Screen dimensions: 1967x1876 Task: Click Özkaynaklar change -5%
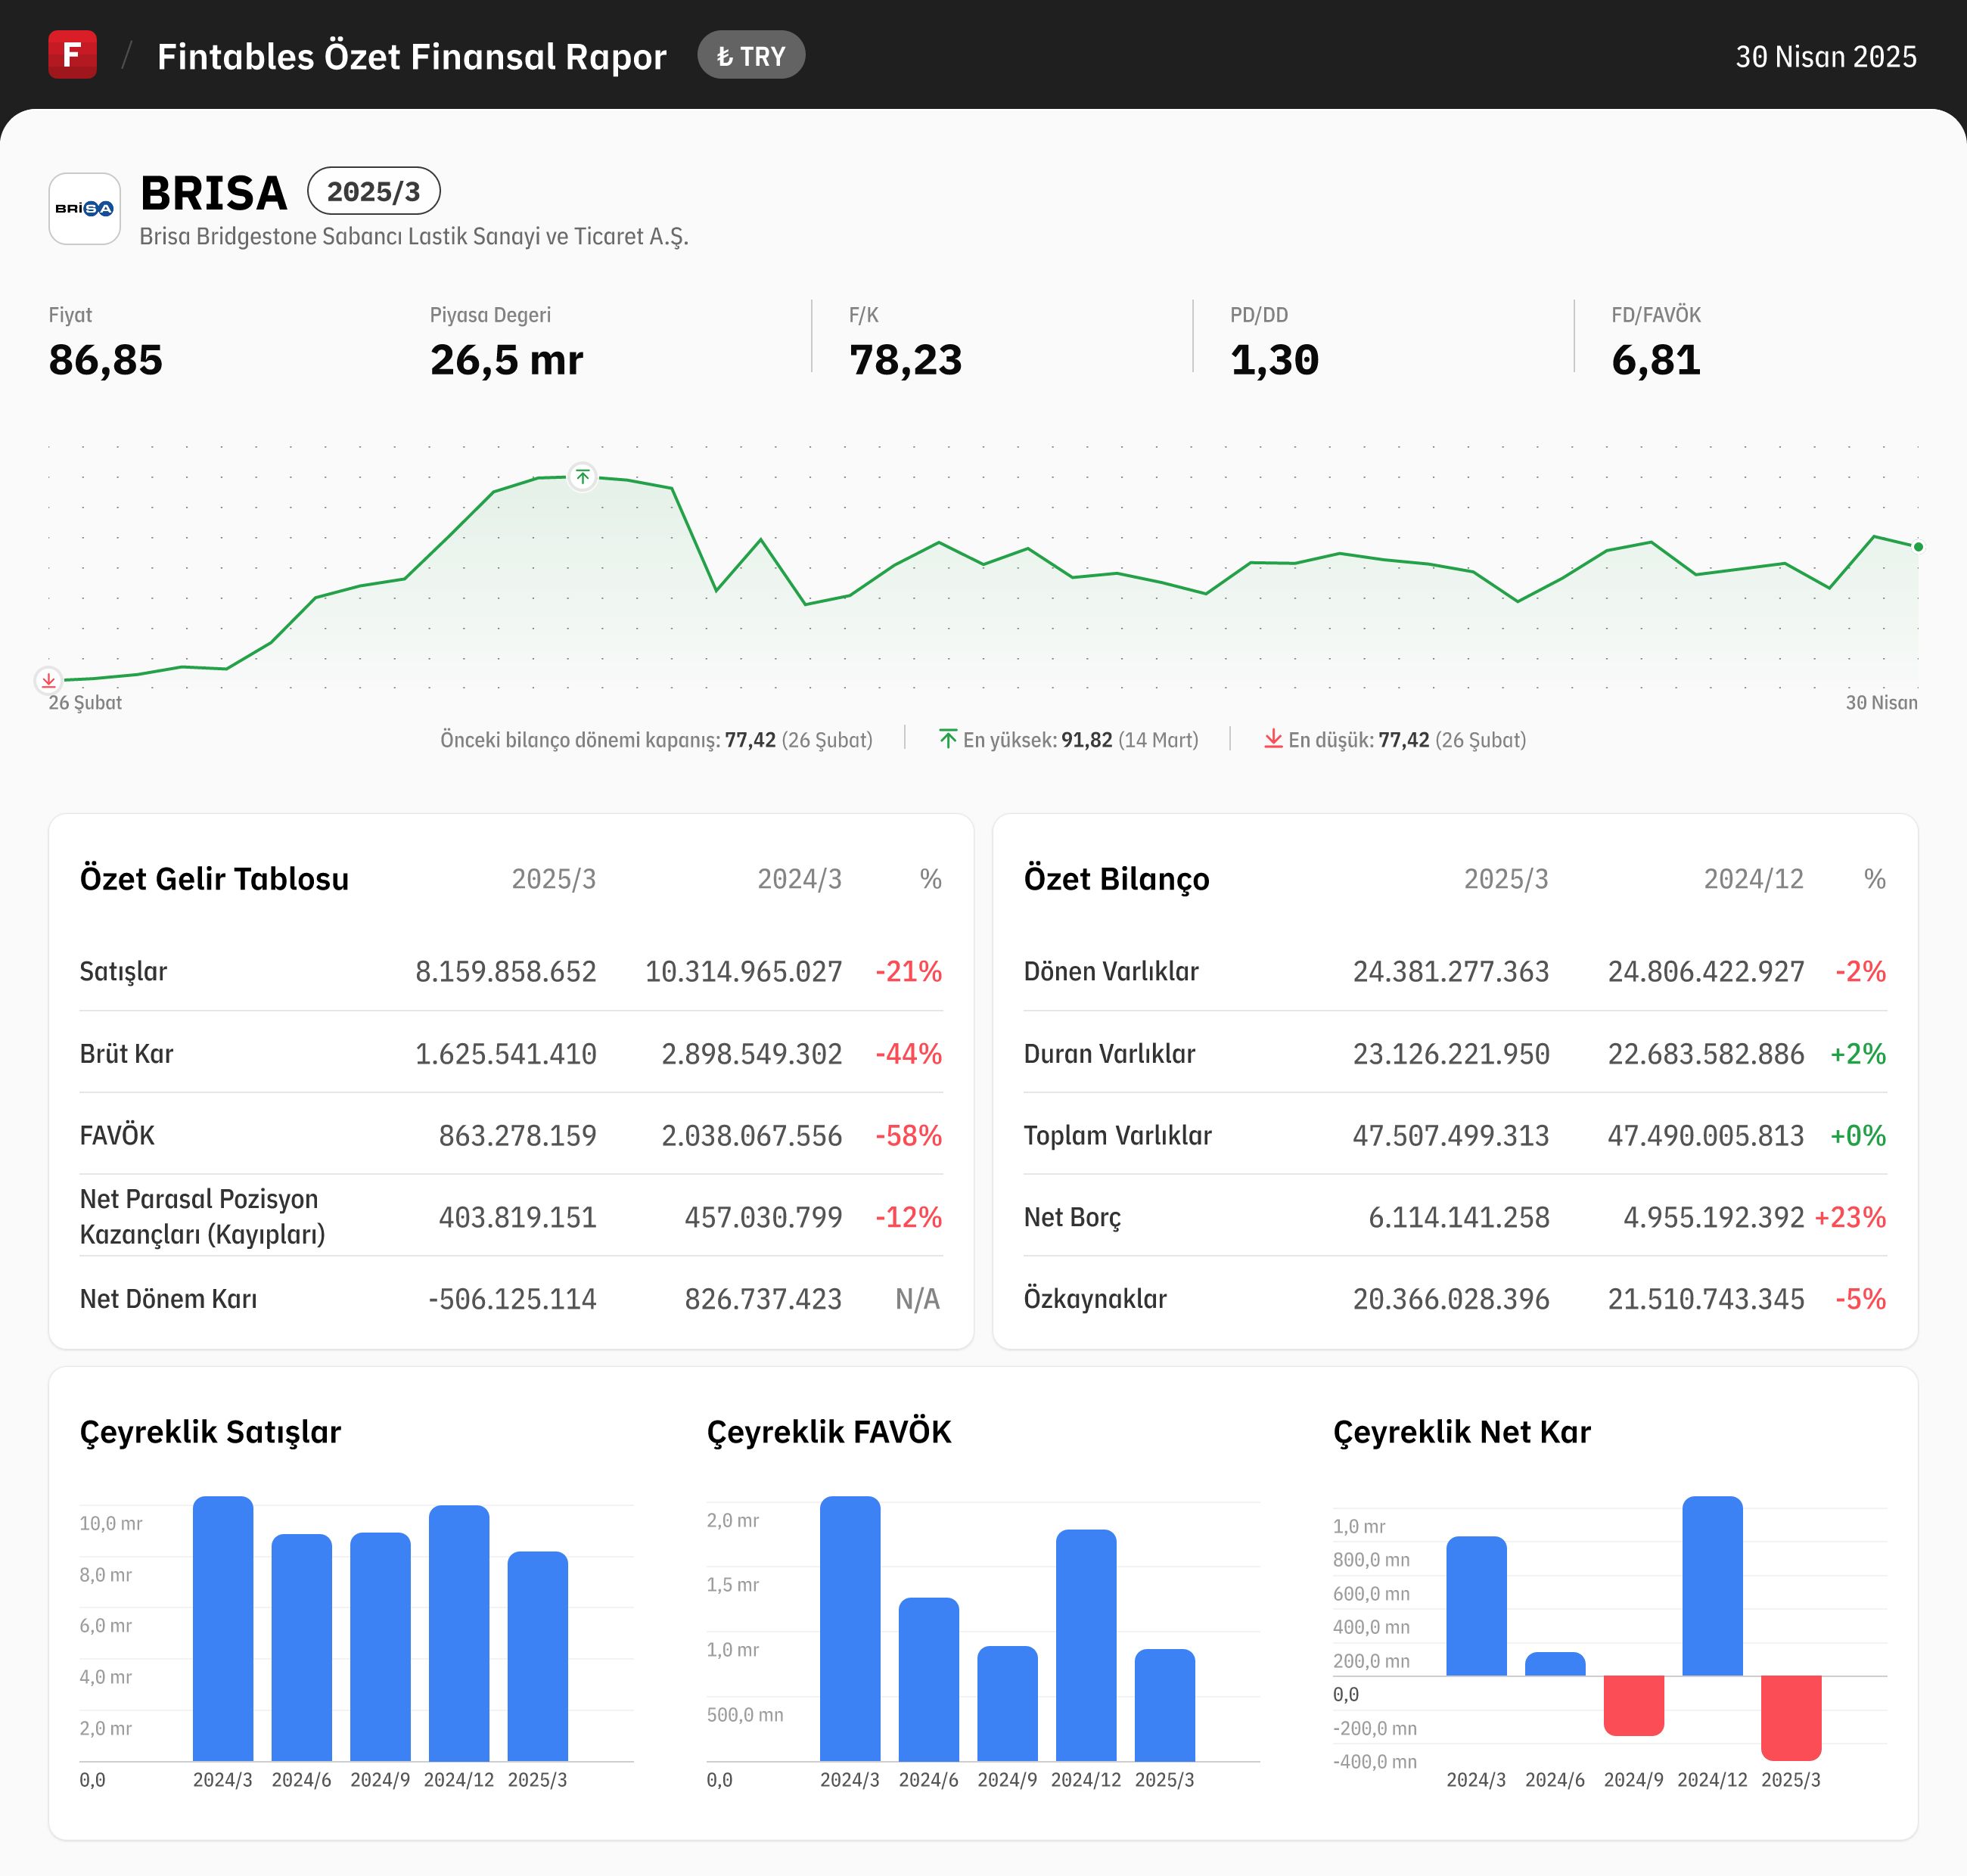(x=1860, y=1299)
